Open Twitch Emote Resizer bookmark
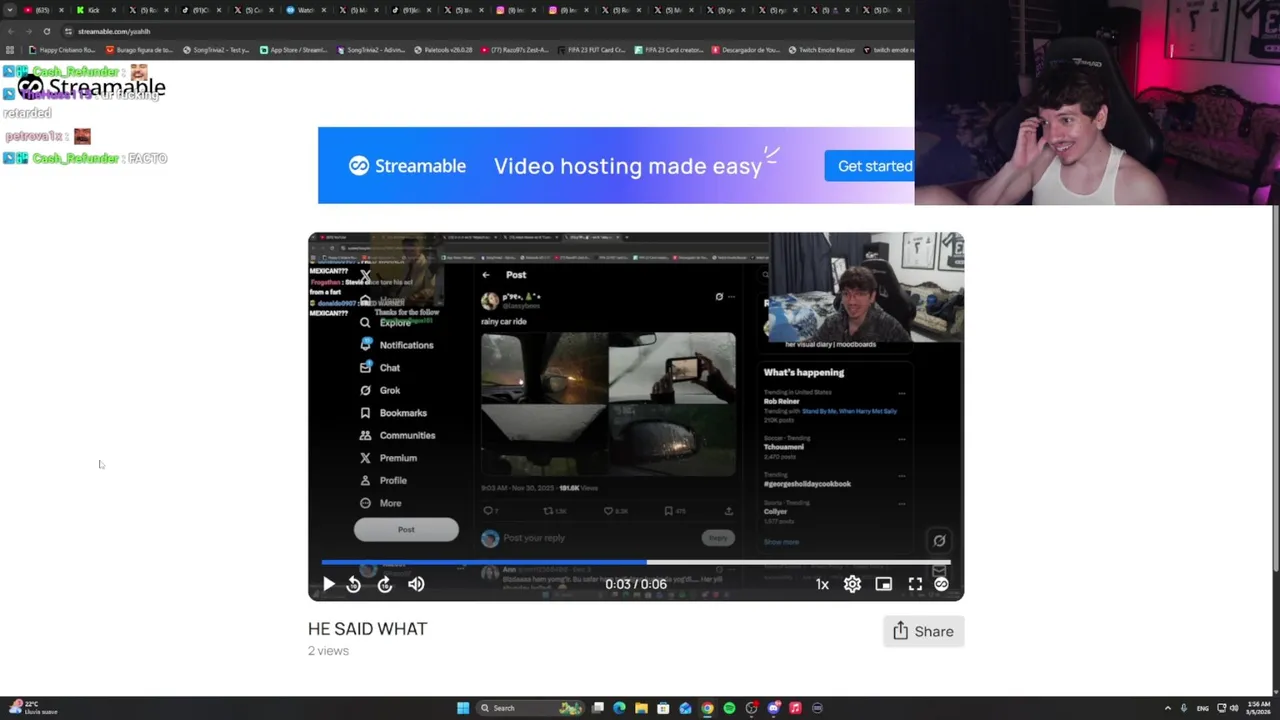1280x720 pixels. coord(821,50)
